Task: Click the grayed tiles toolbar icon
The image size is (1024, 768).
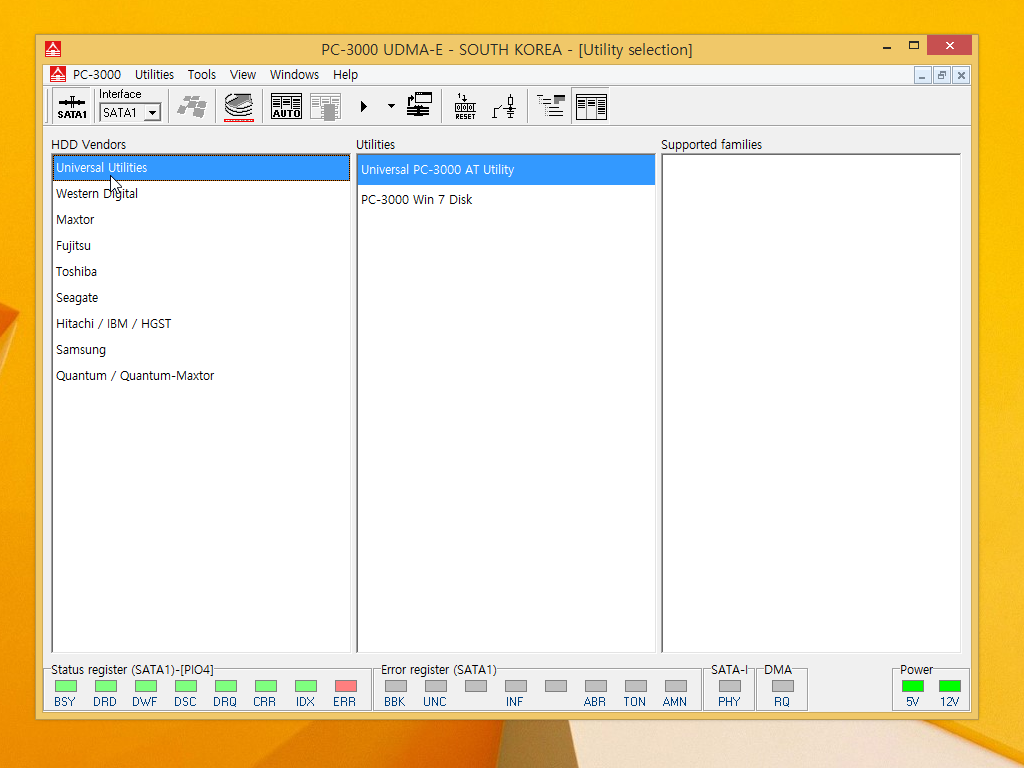Action: coord(192,106)
